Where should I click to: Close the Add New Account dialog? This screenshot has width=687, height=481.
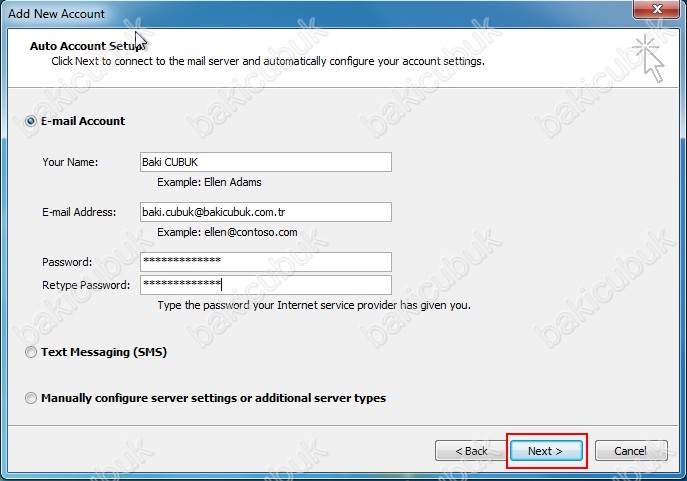(x=656, y=9)
